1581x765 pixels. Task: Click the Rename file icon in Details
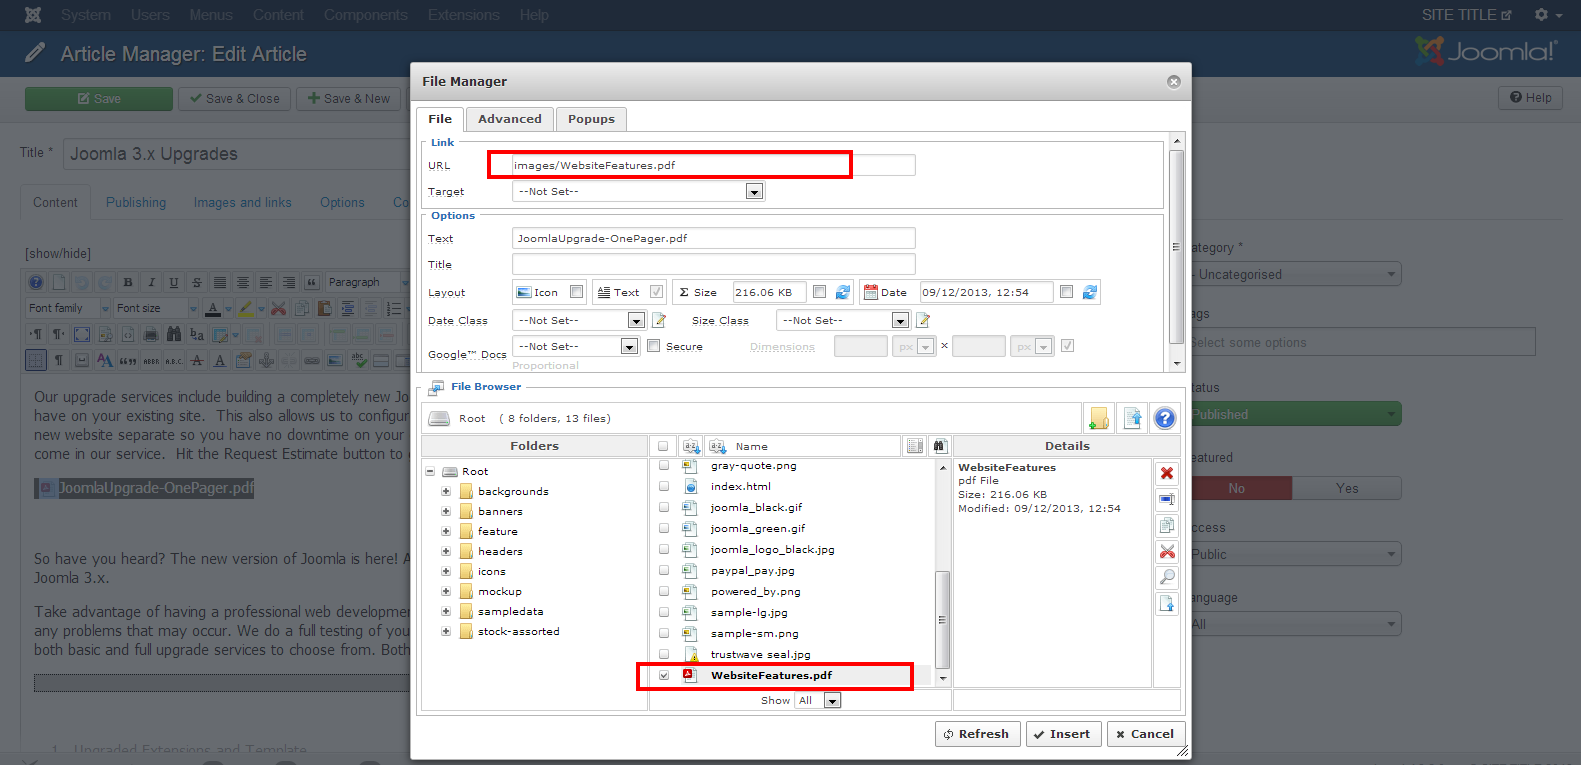click(x=1166, y=499)
